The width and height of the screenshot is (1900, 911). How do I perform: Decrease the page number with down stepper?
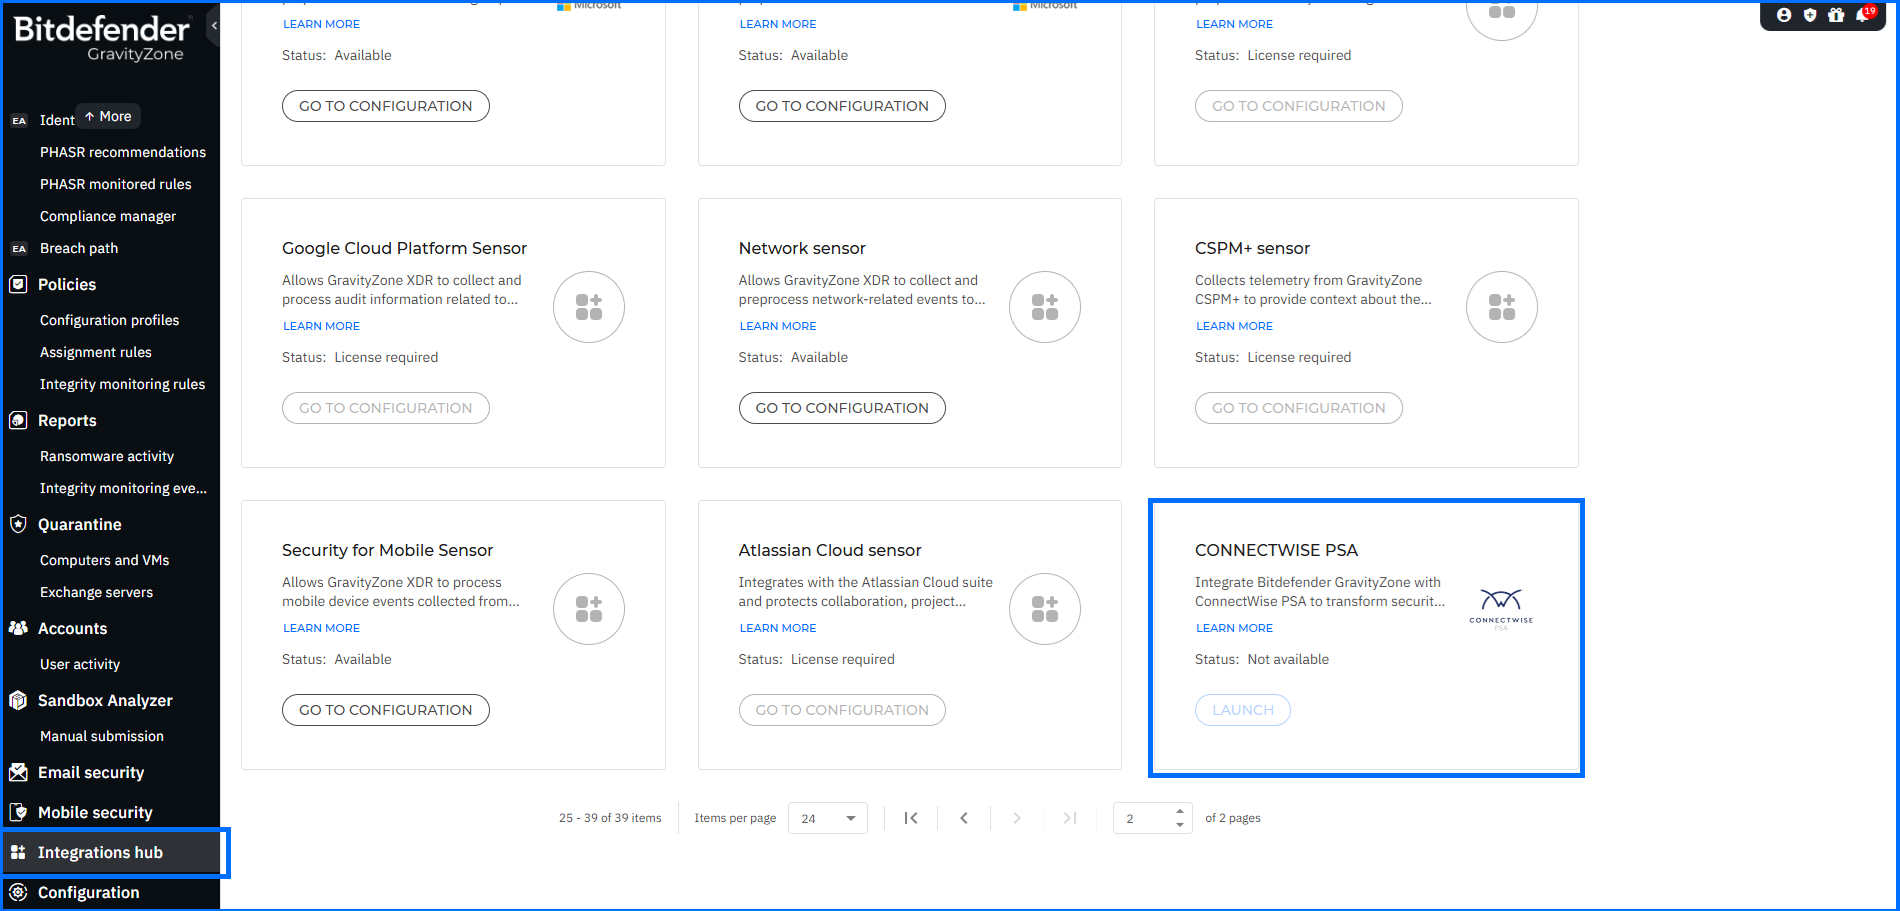1180,824
